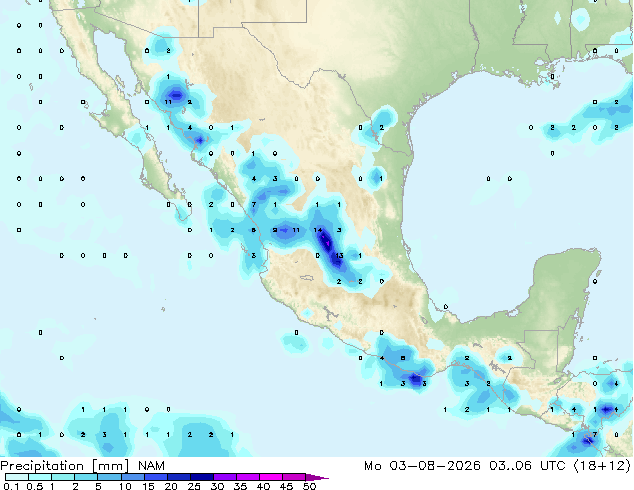This screenshot has height=490, width=634.
Task: Click the '40' legend scale label
Action: [x=263, y=486]
